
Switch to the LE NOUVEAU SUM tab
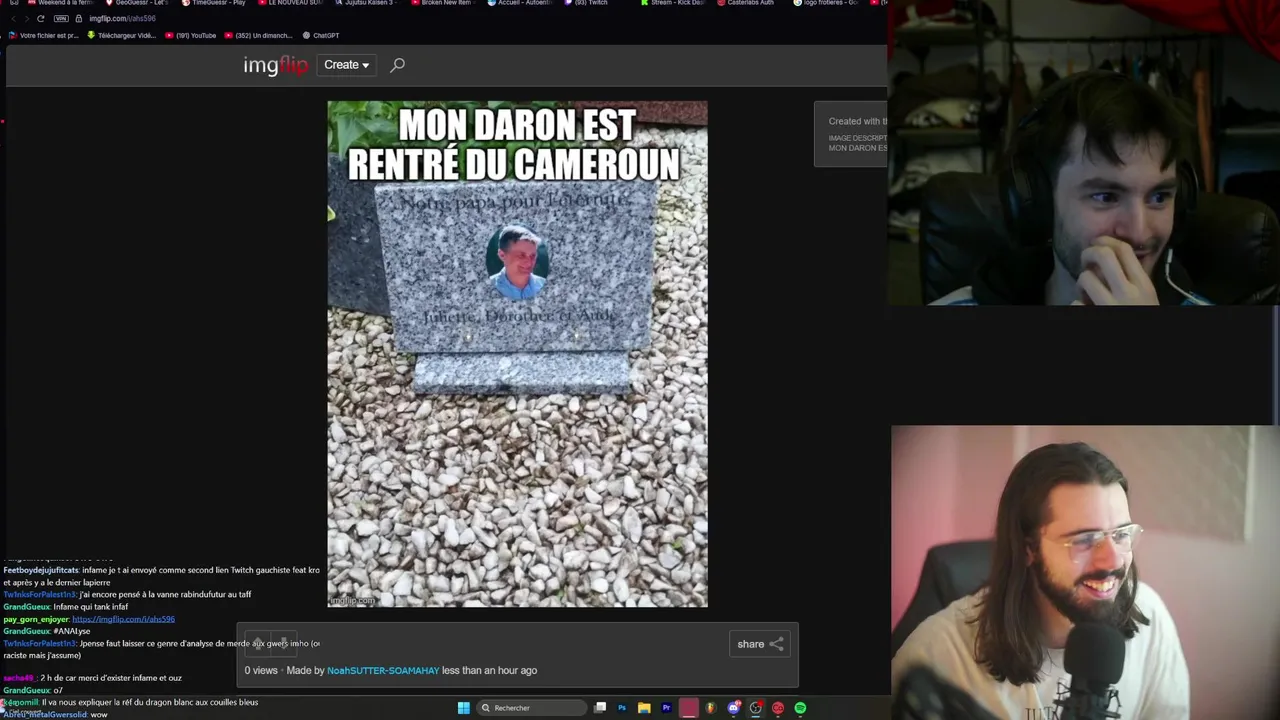click(291, 3)
